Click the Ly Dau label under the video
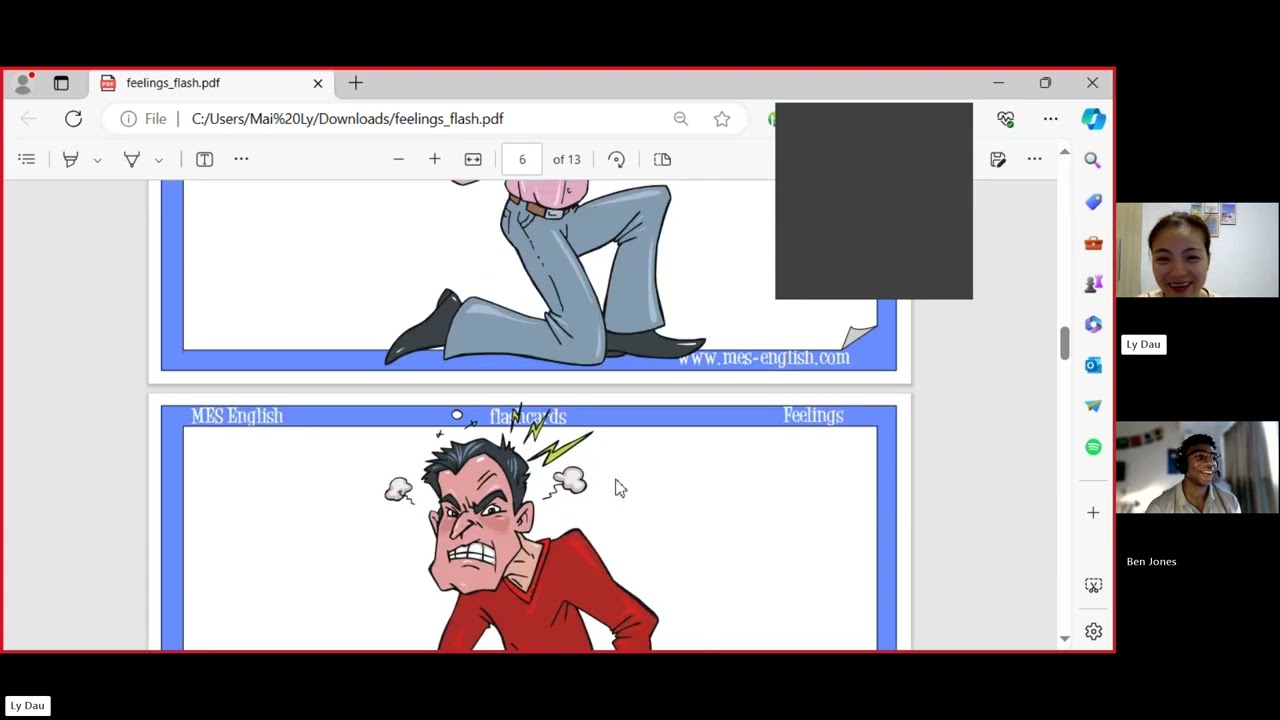 (x=1143, y=345)
